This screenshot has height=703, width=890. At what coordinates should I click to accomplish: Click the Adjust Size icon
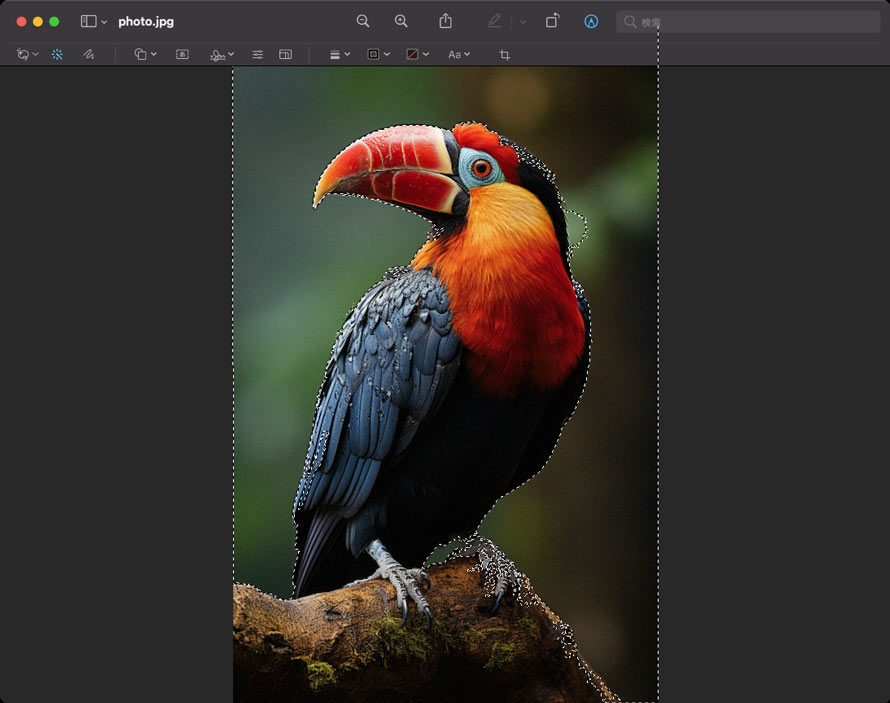coord(286,54)
